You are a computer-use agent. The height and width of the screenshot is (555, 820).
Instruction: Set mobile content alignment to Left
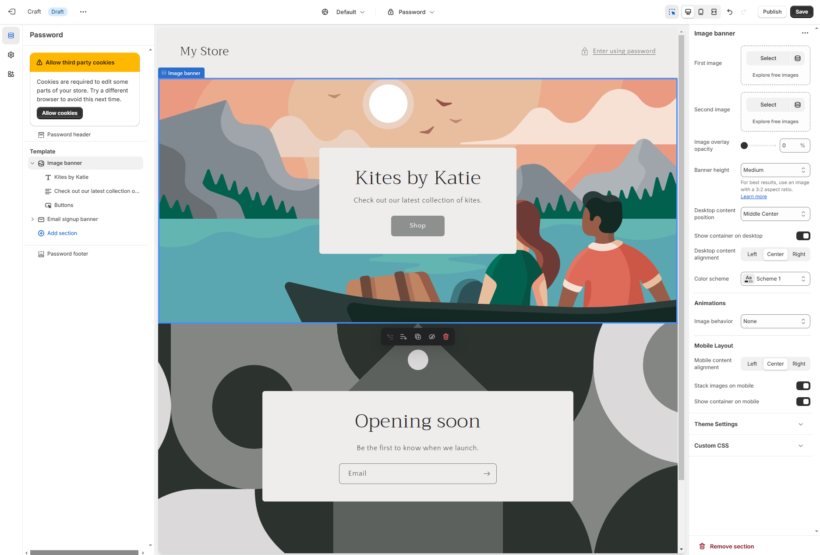tap(752, 364)
